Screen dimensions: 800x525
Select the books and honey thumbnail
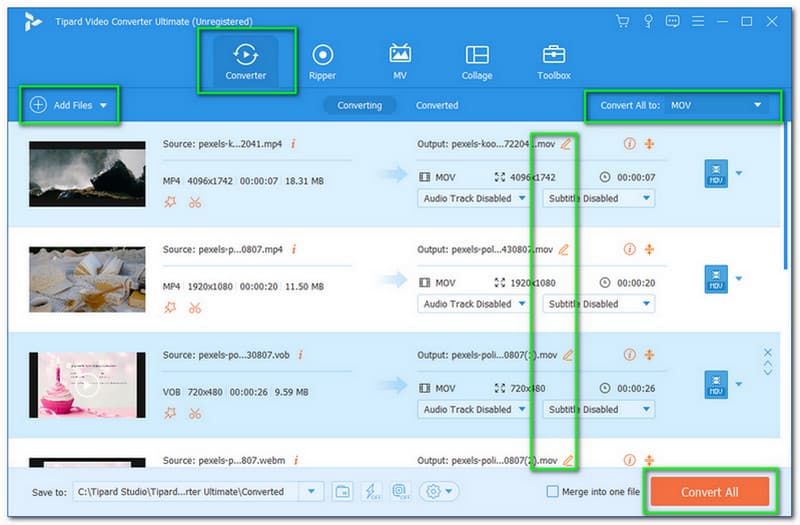(87, 280)
